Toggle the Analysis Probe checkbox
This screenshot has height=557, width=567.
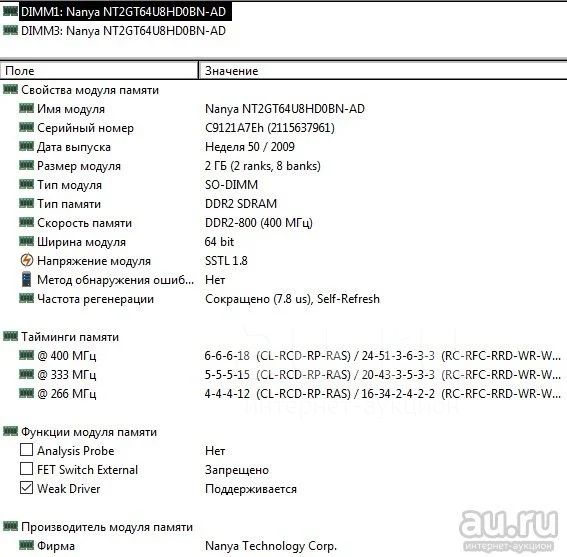click(26, 450)
